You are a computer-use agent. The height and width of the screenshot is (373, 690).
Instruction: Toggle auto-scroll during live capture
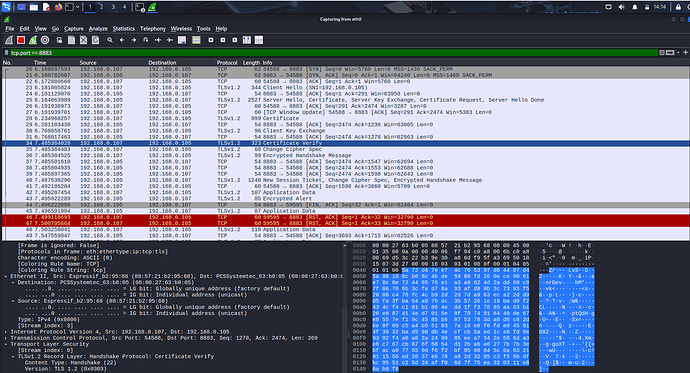tap(182, 40)
